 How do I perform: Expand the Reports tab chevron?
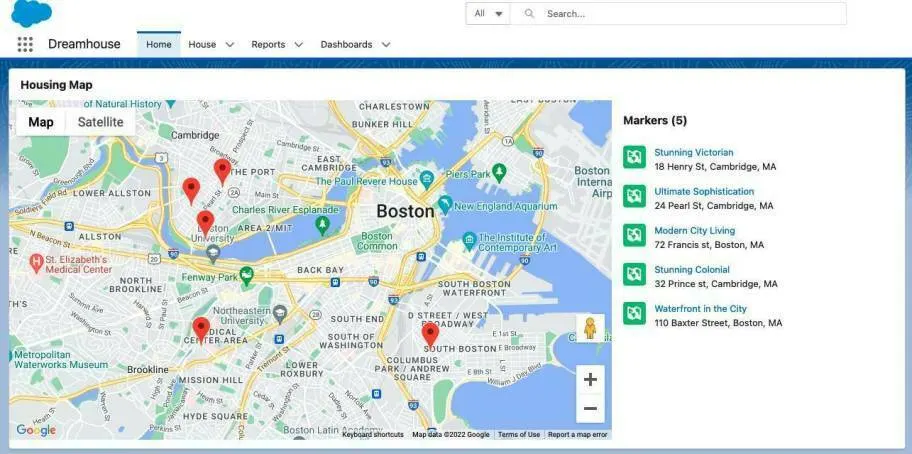[x=298, y=45]
